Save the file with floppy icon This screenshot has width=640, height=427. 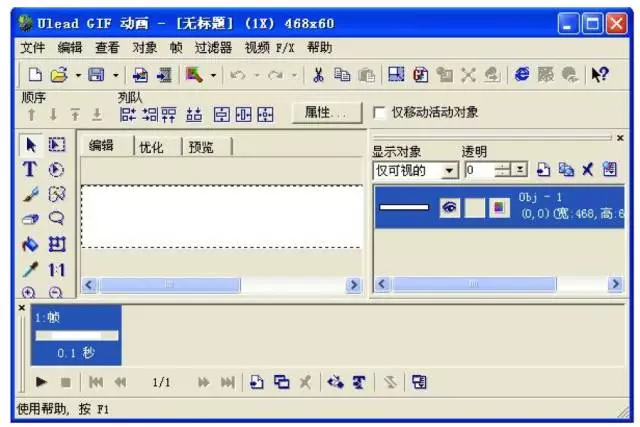[x=96, y=75]
